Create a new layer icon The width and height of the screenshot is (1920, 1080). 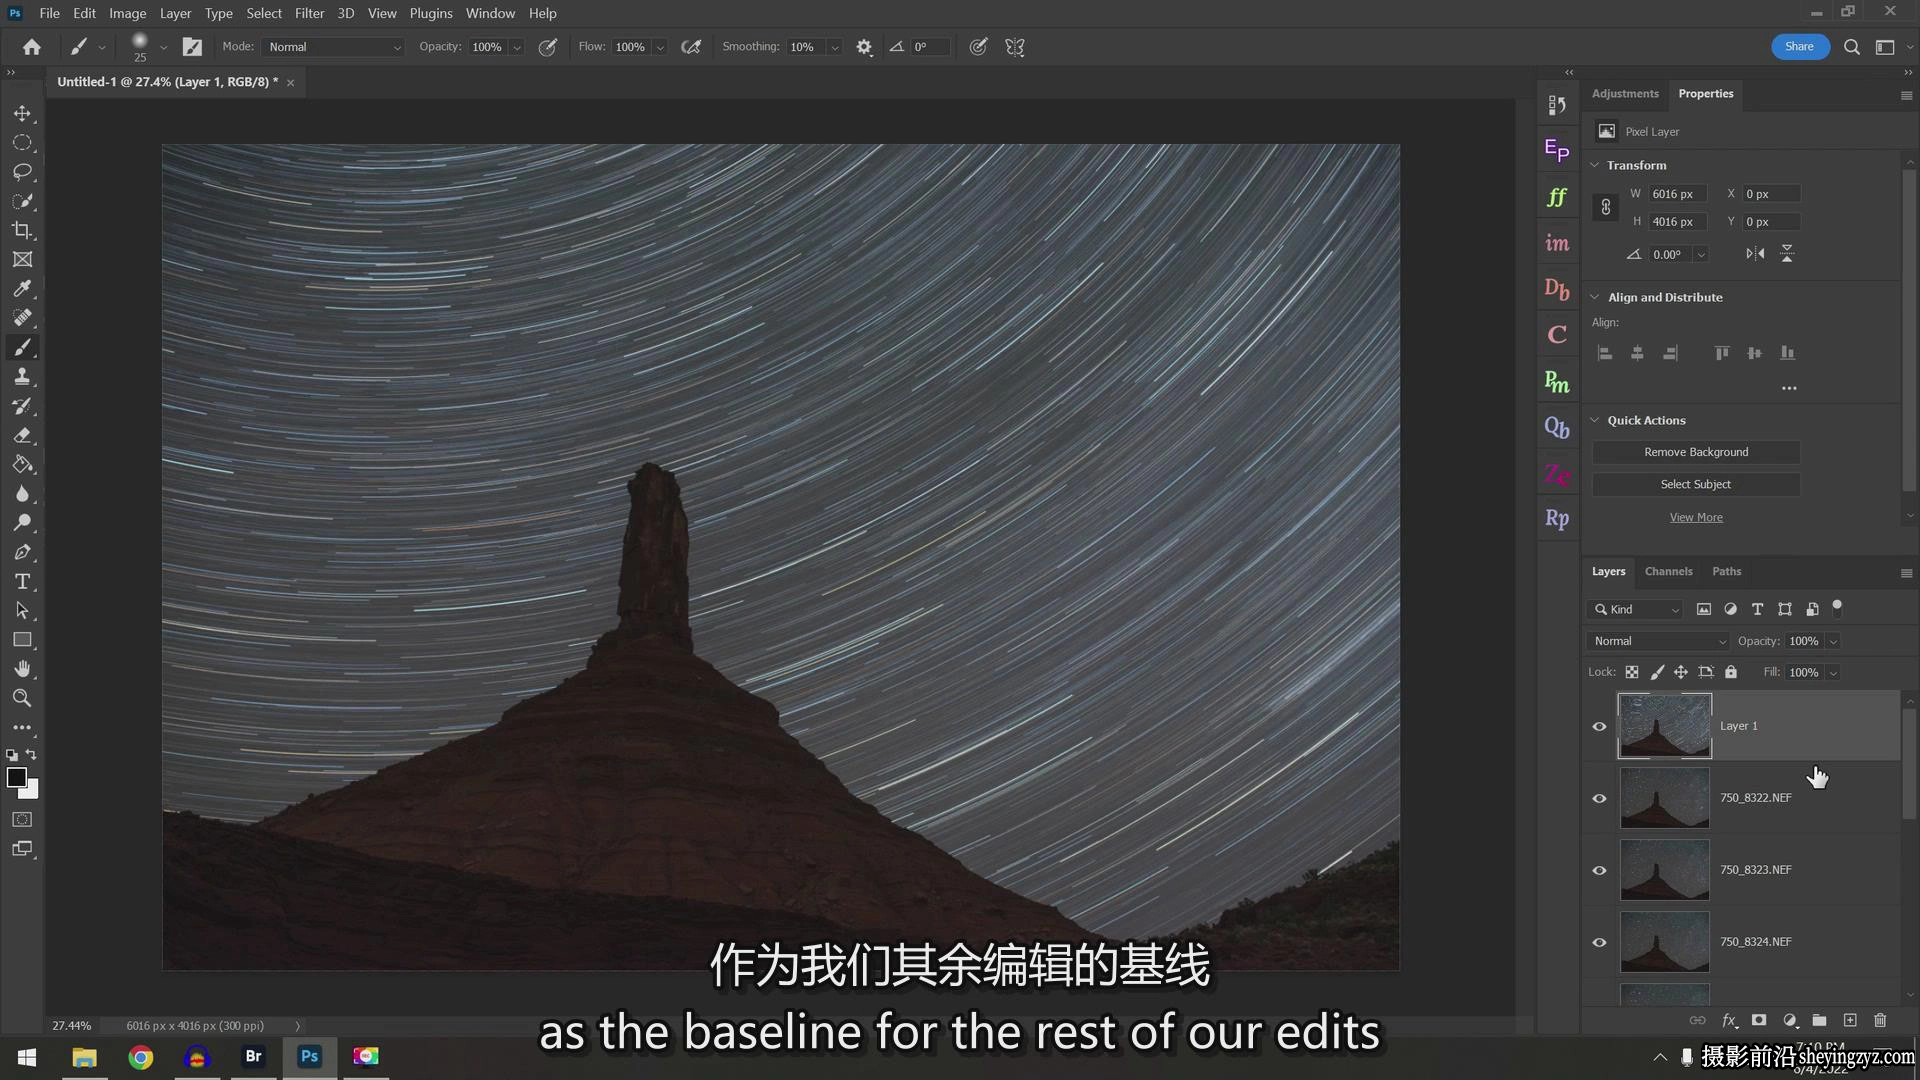1850,1020
